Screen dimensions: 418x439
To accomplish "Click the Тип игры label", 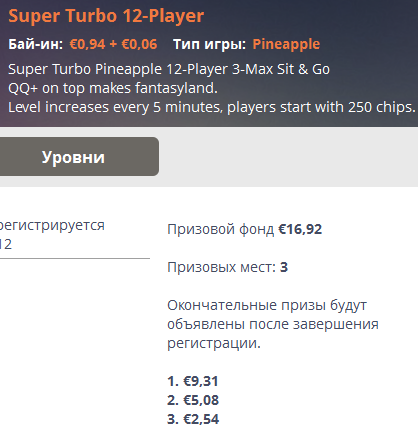I will 209,44.
